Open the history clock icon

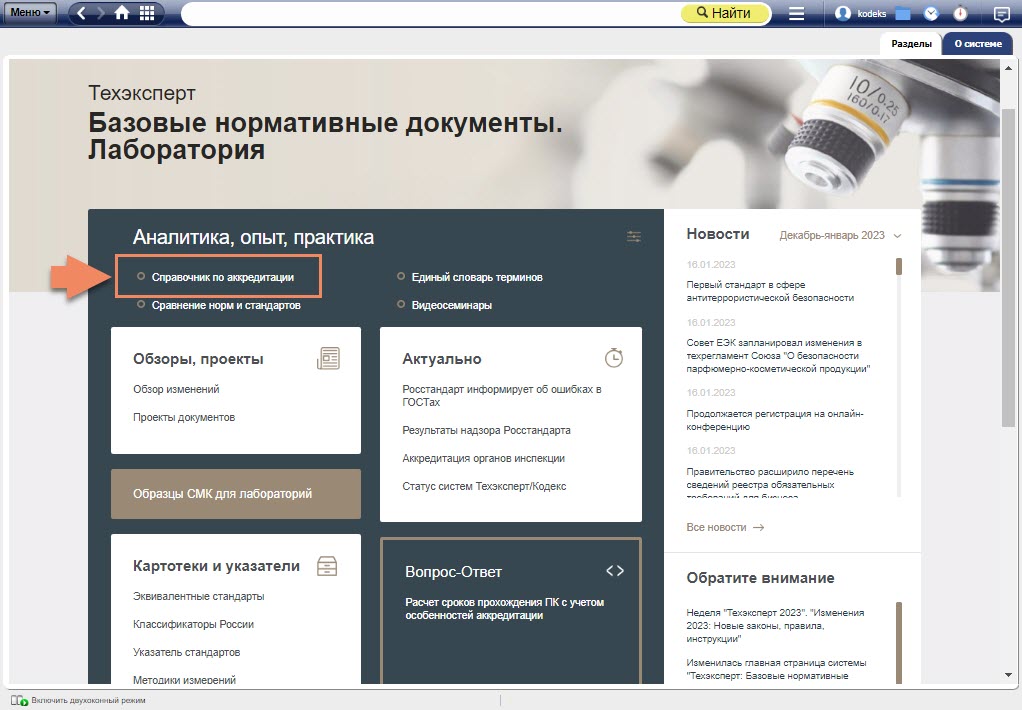coord(931,14)
